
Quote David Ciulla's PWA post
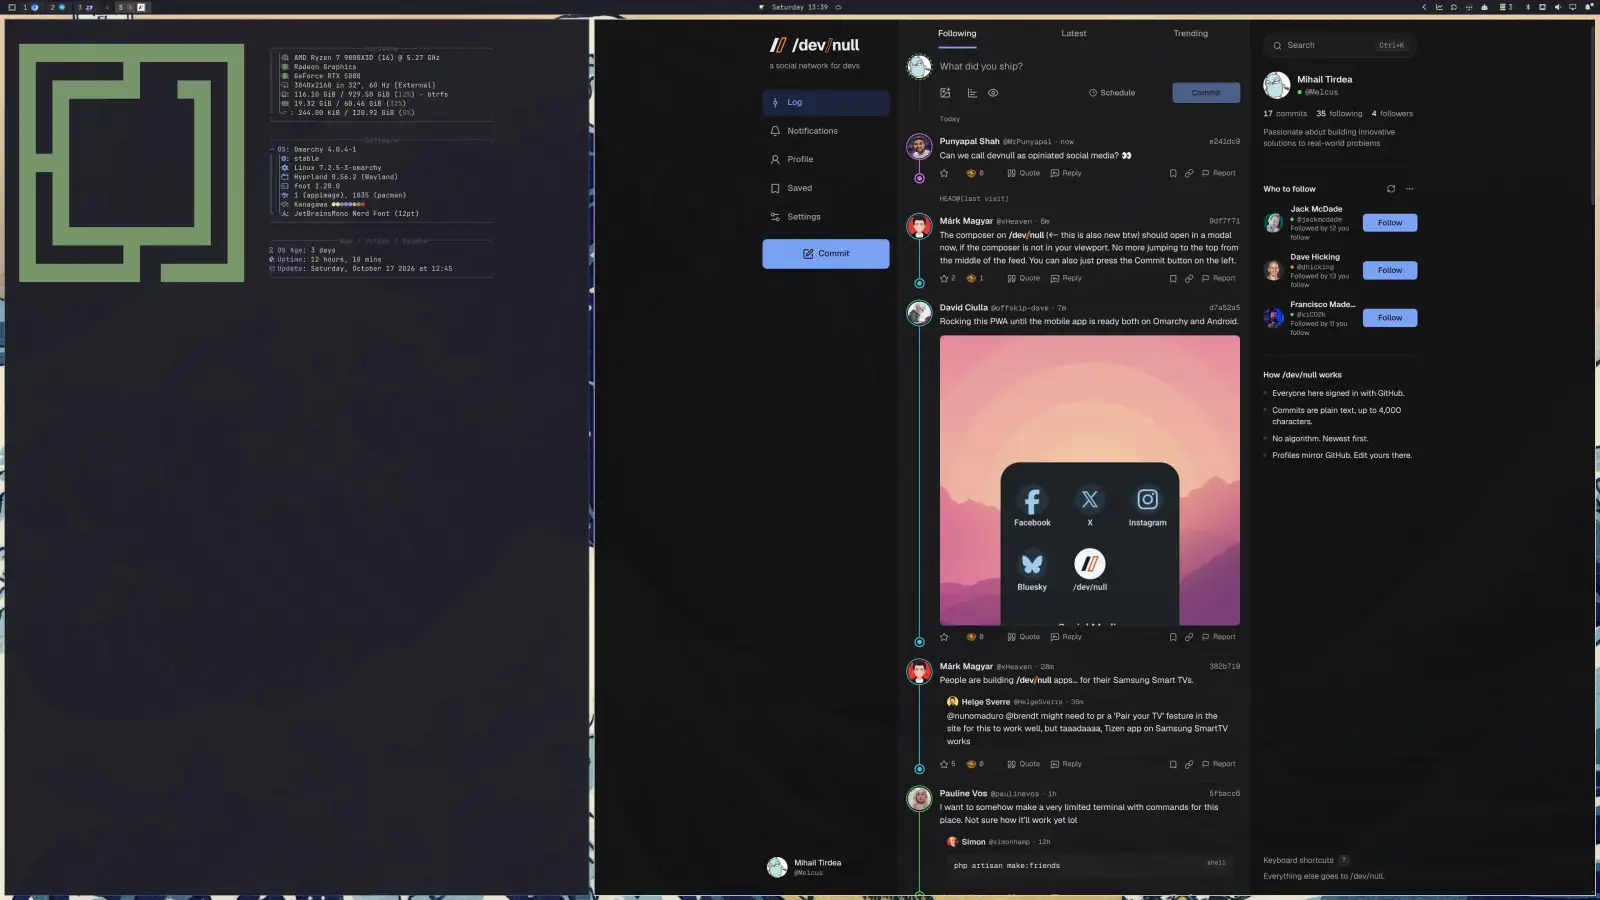pyautogui.click(x=1023, y=637)
